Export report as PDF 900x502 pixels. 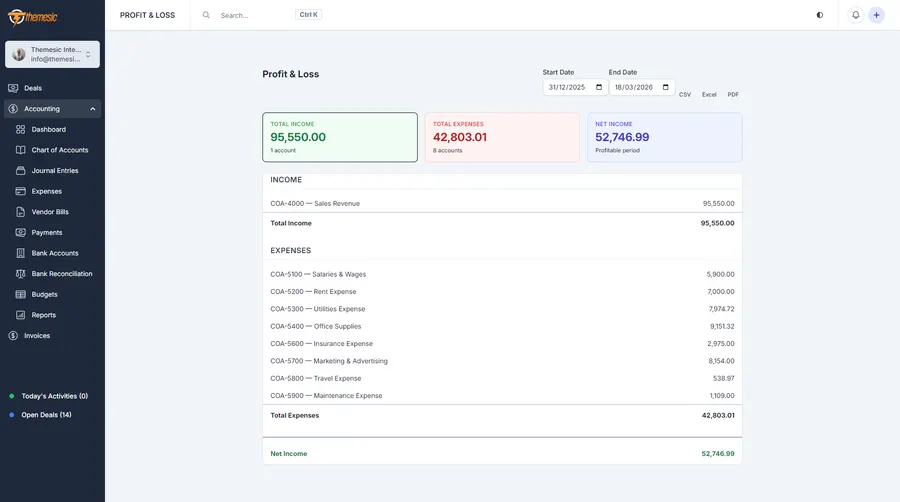[733, 95]
